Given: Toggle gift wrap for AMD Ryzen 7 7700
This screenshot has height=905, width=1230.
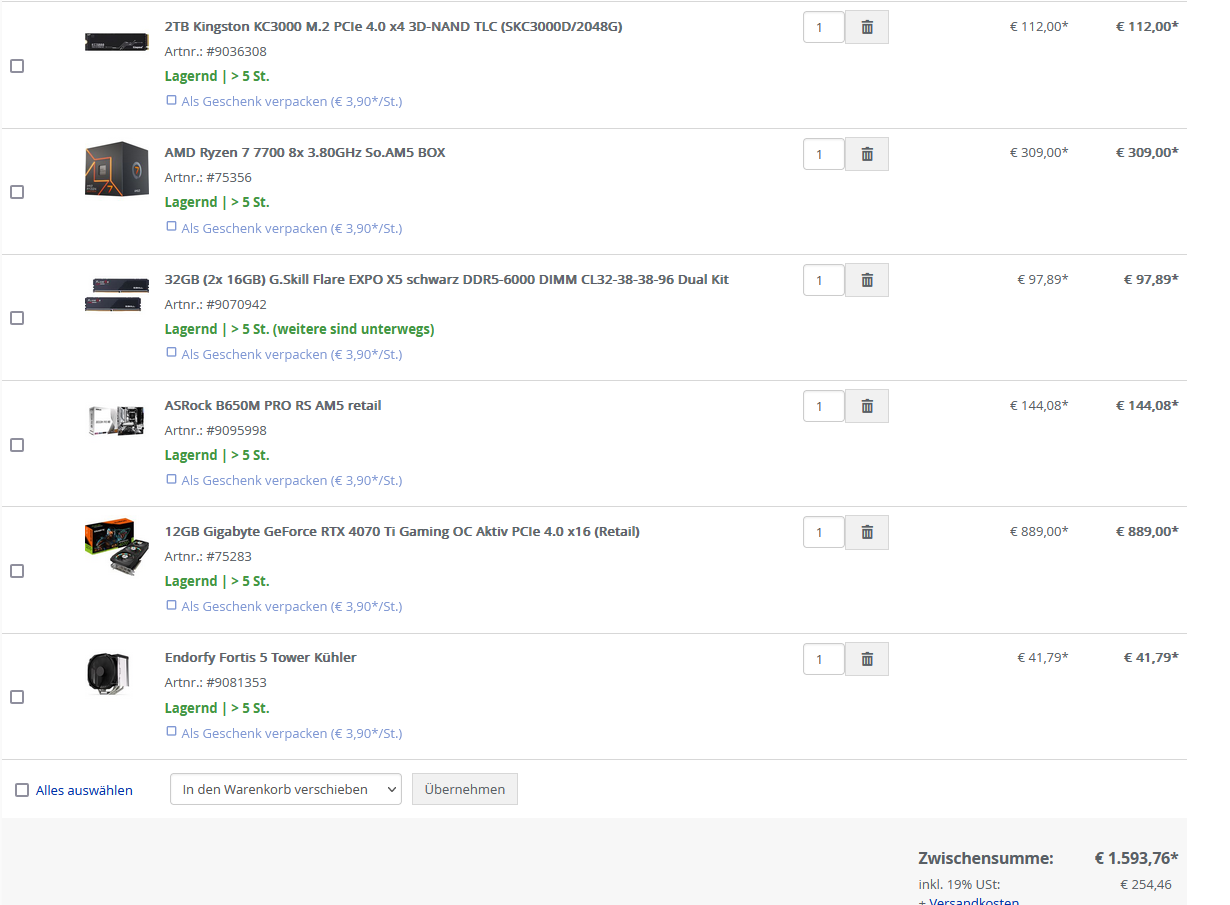Looking at the screenshot, I should [x=171, y=227].
